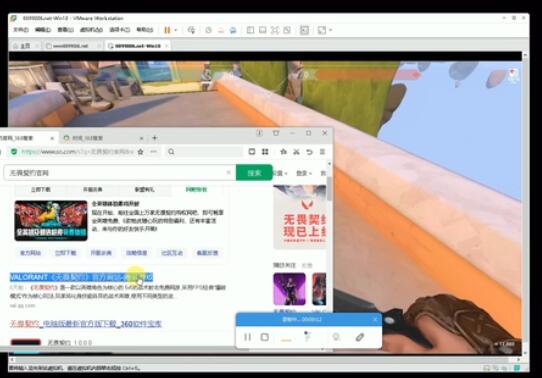
Task: Open the browser hamburger menu icon
Action: pyautogui.click(x=322, y=152)
